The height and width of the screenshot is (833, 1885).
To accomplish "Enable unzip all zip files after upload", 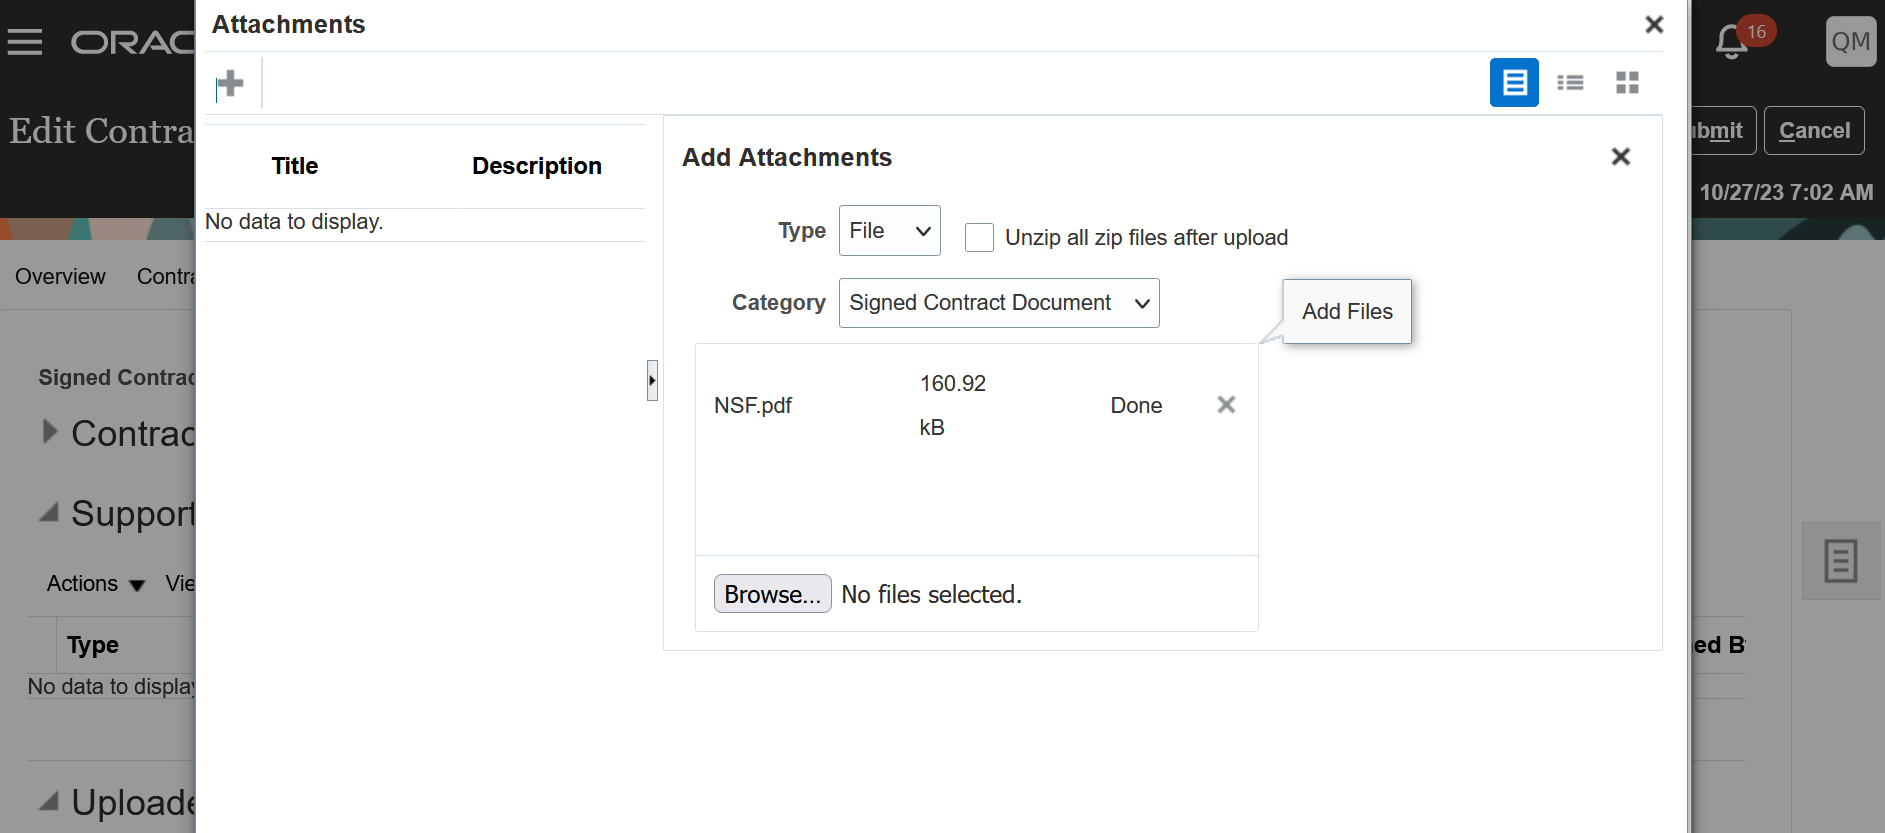I will click(x=979, y=238).
